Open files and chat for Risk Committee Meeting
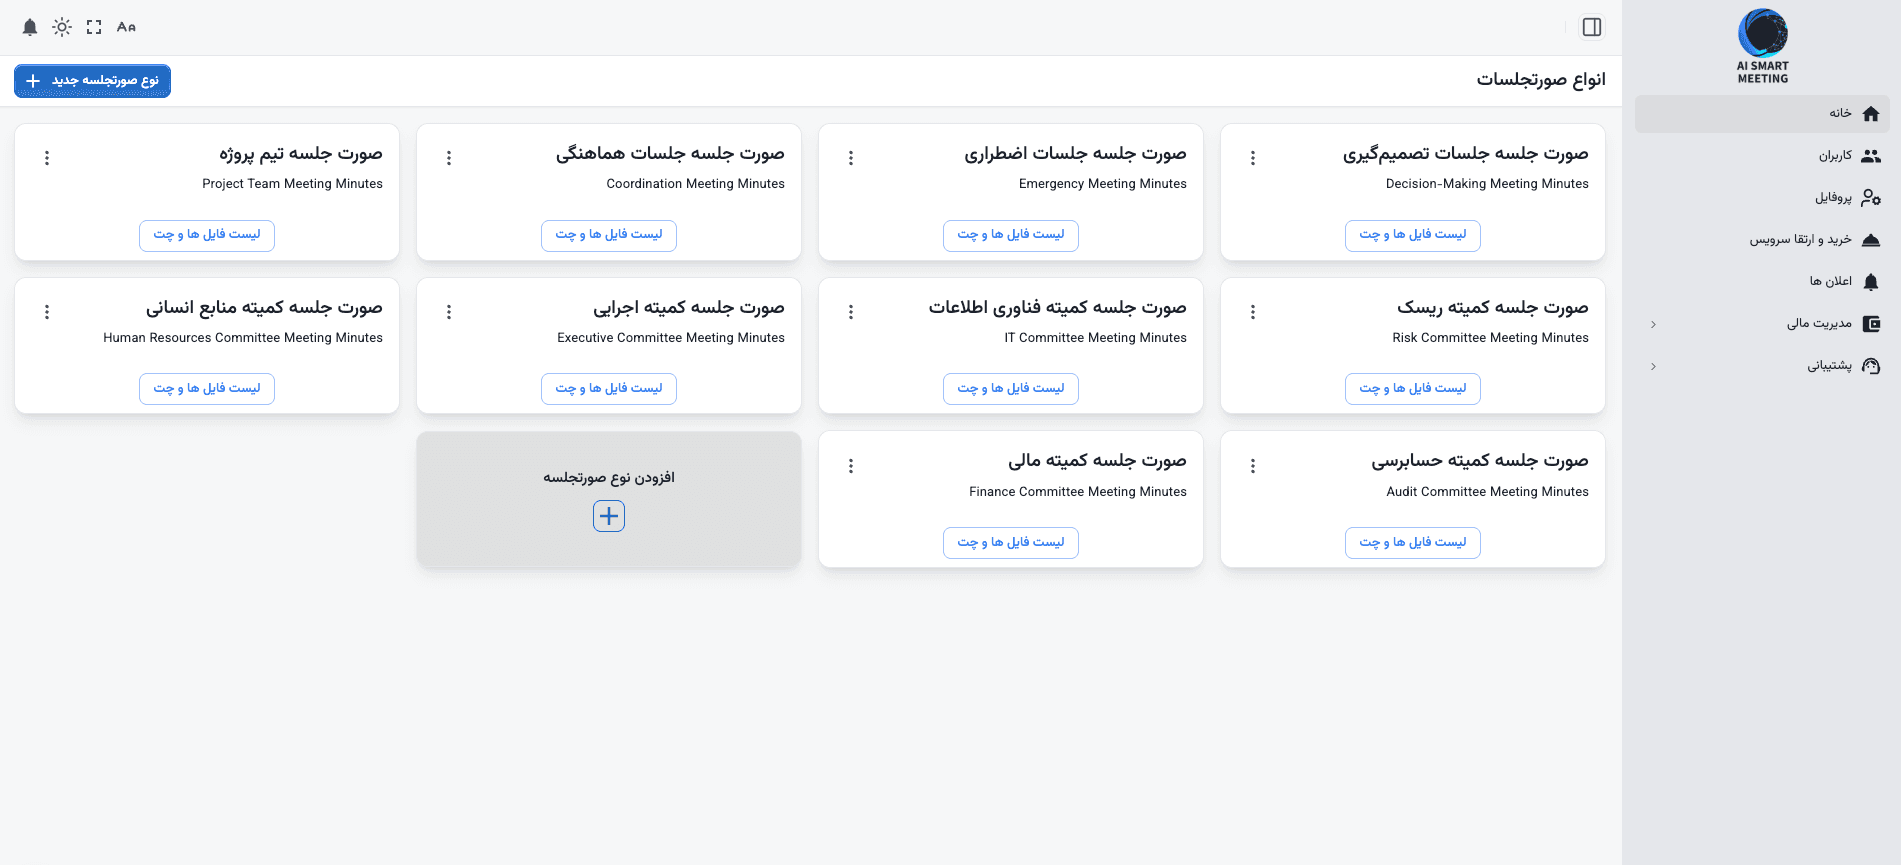Viewport: 1901px width, 865px height. coord(1413,389)
